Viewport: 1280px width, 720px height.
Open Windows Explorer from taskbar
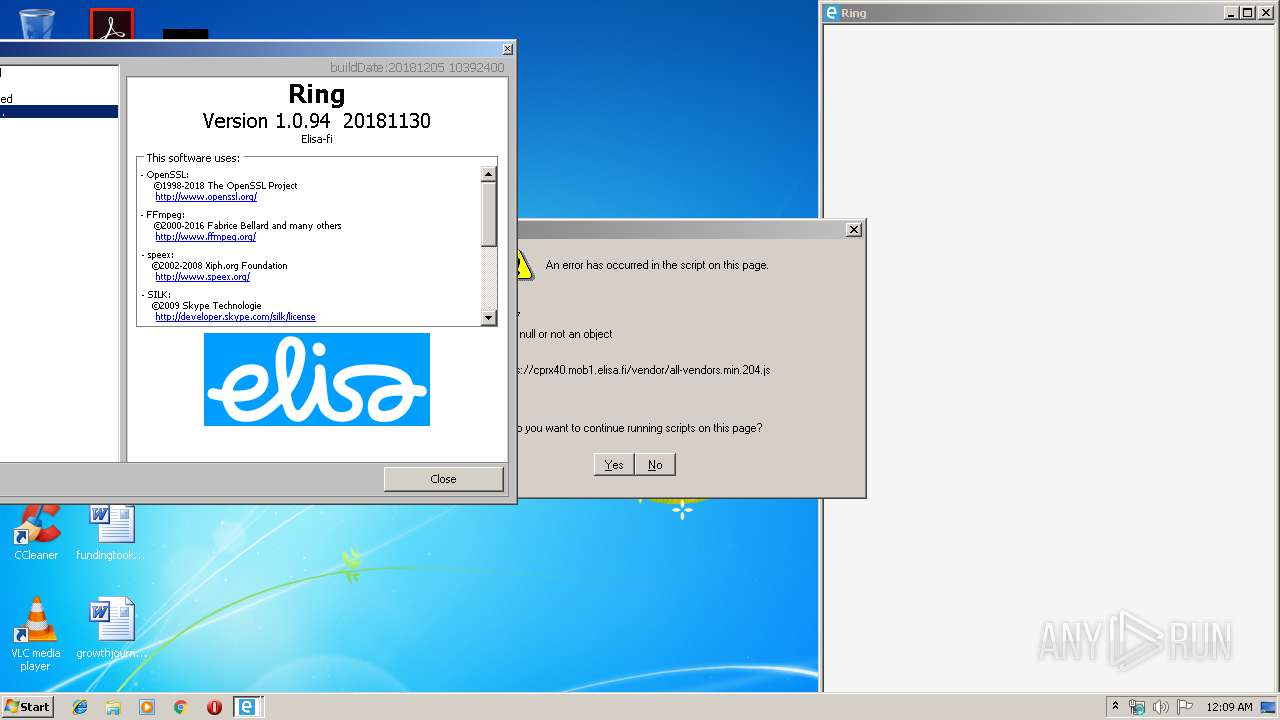click(x=113, y=707)
